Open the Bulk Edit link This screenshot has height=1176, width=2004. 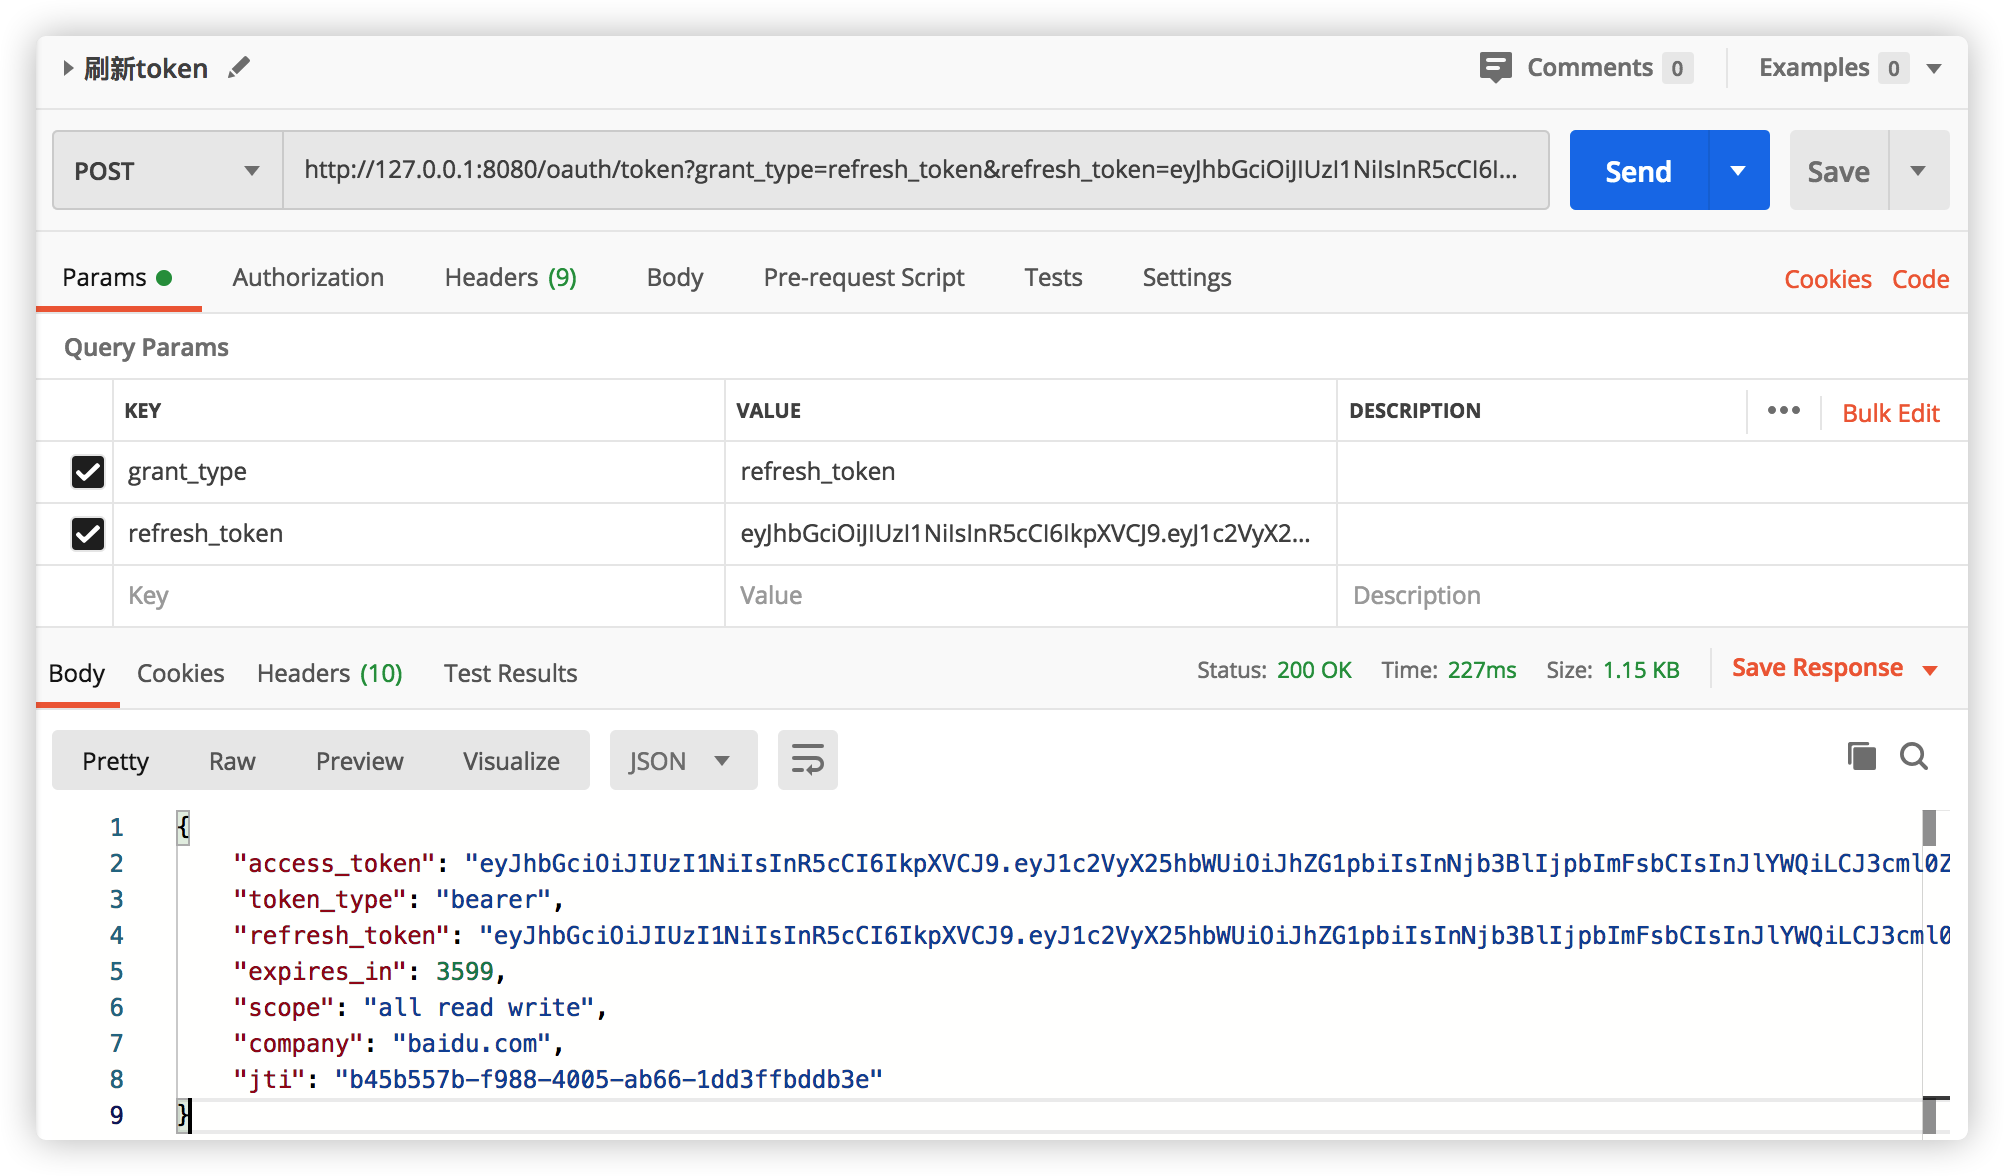(x=1890, y=413)
